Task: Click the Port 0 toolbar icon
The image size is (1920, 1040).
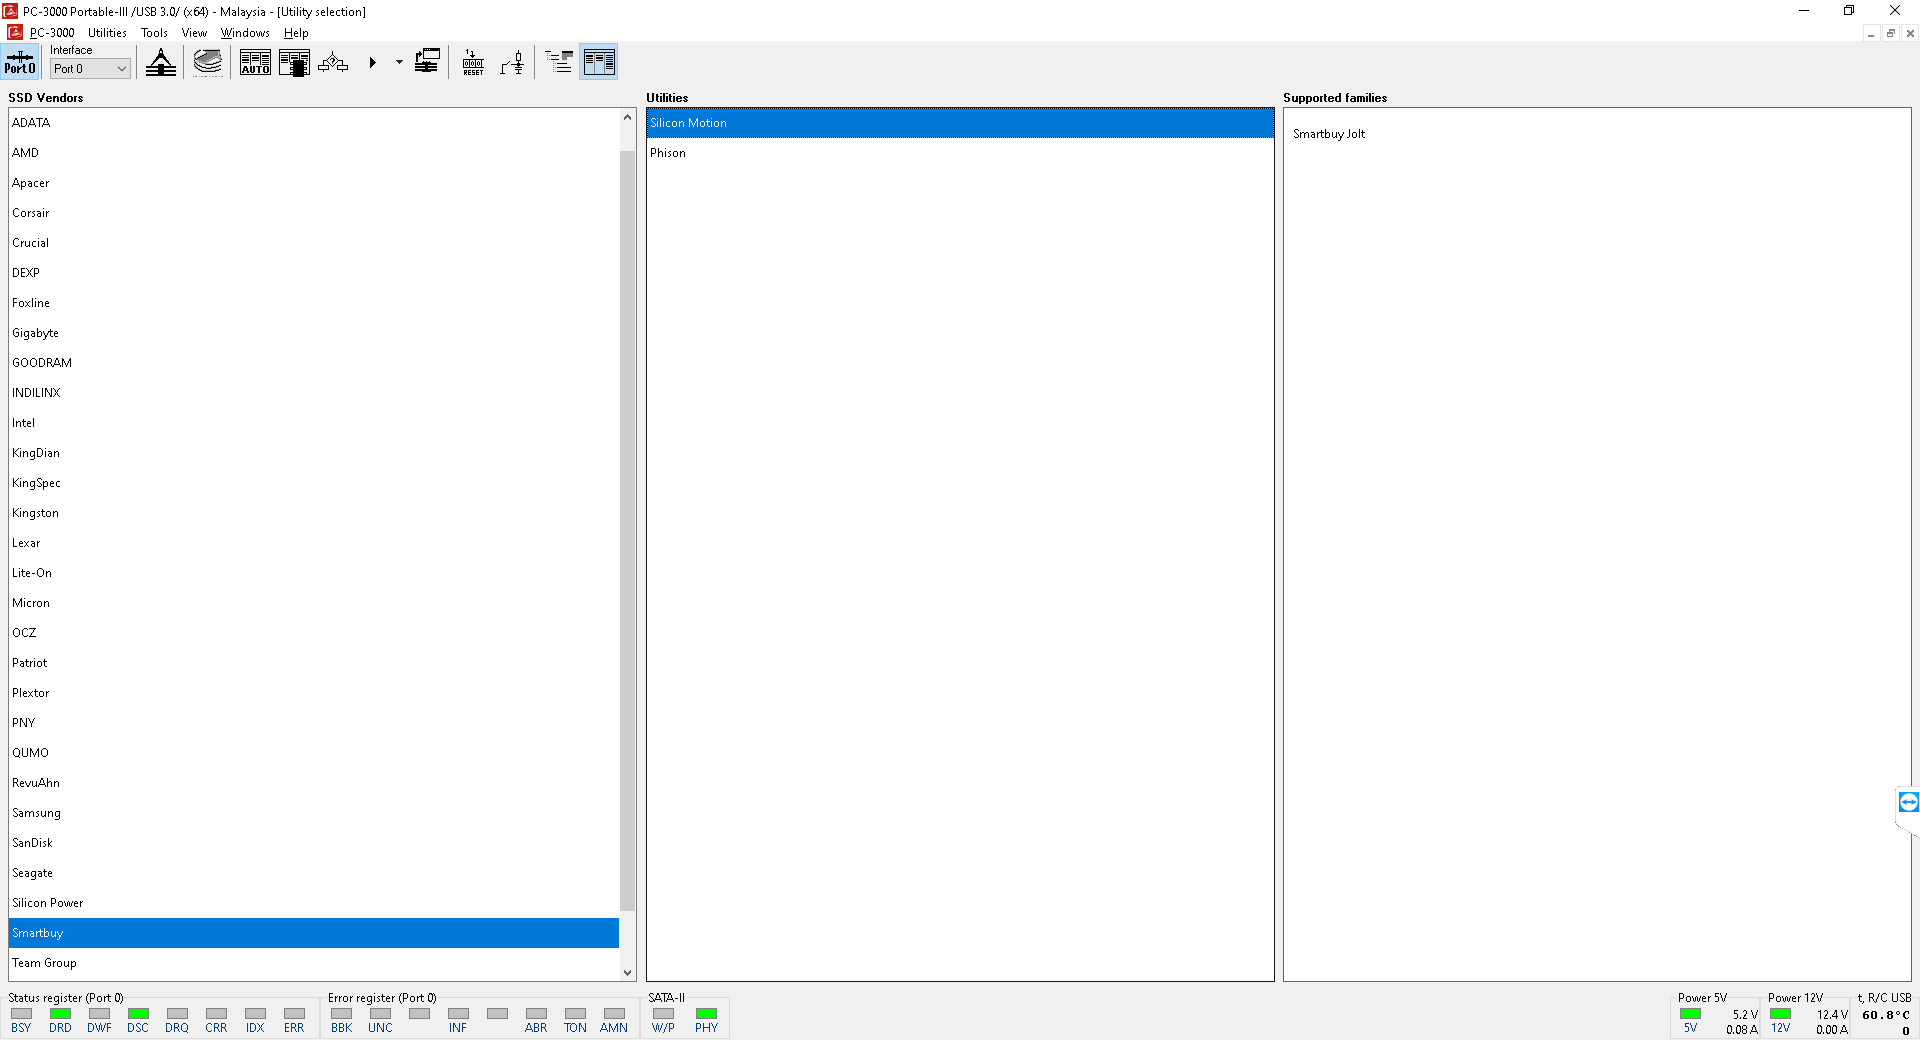Action: pyautogui.click(x=20, y=62)
